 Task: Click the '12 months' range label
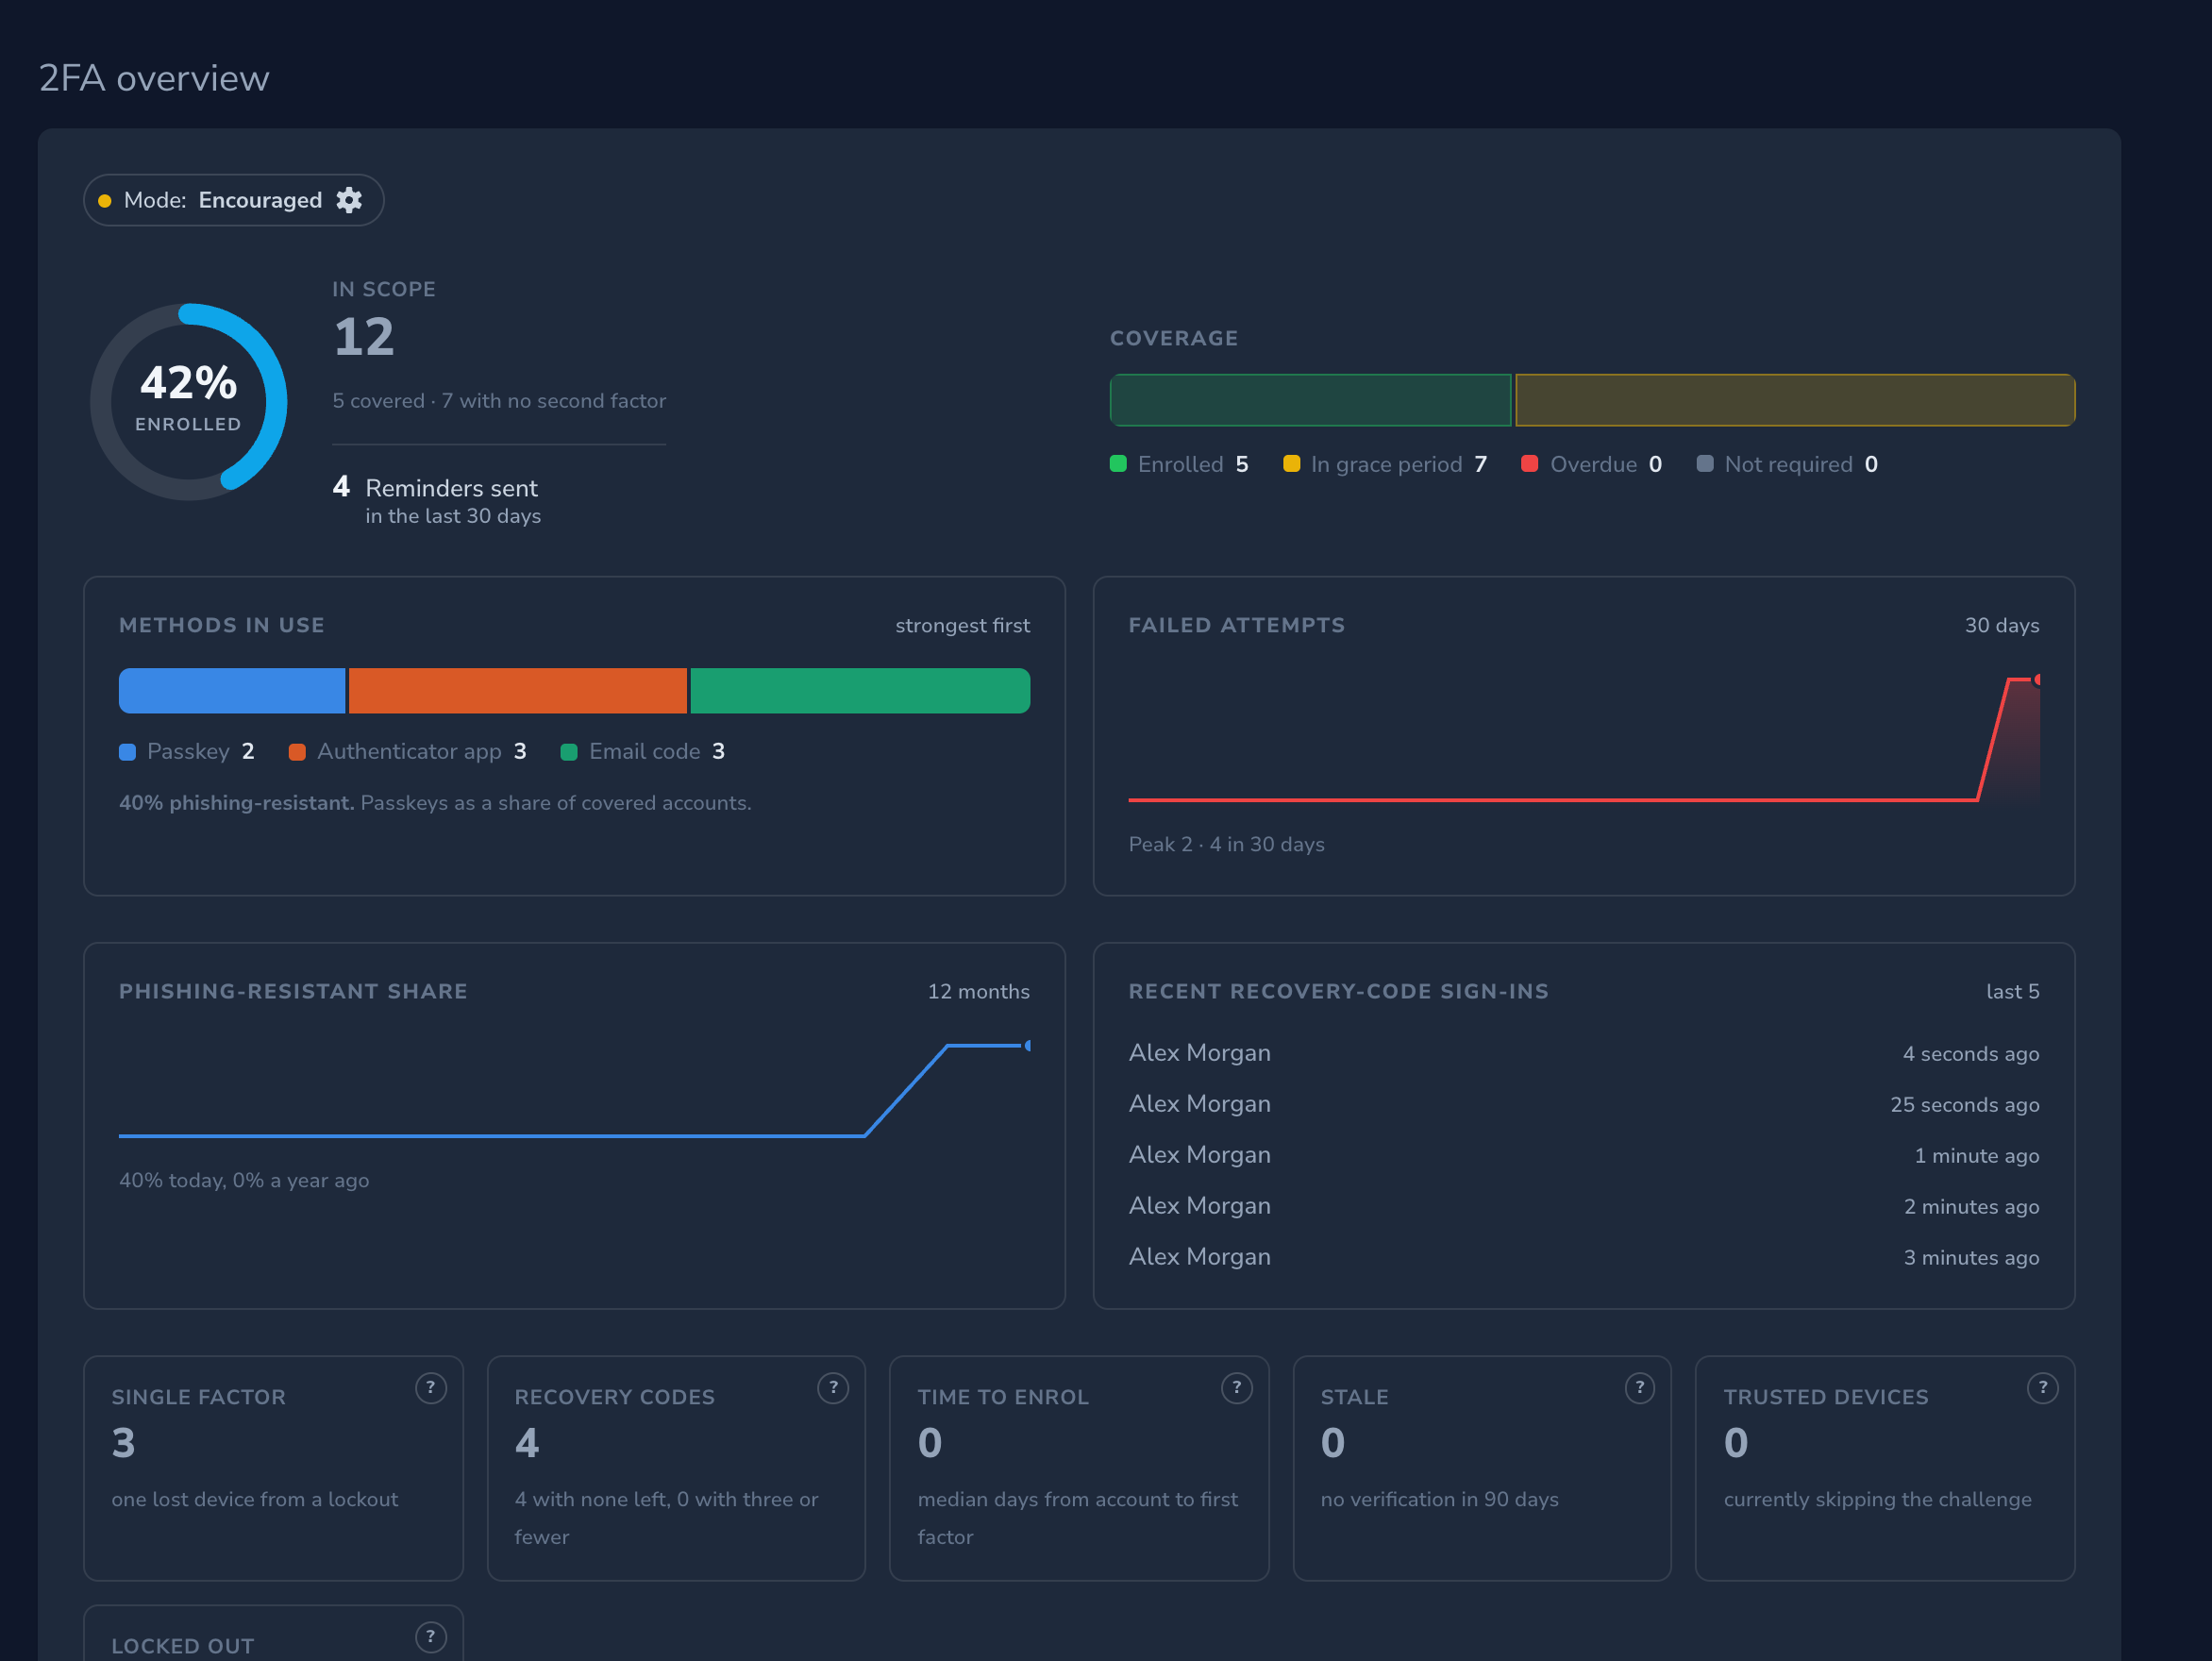coord(979,992)
